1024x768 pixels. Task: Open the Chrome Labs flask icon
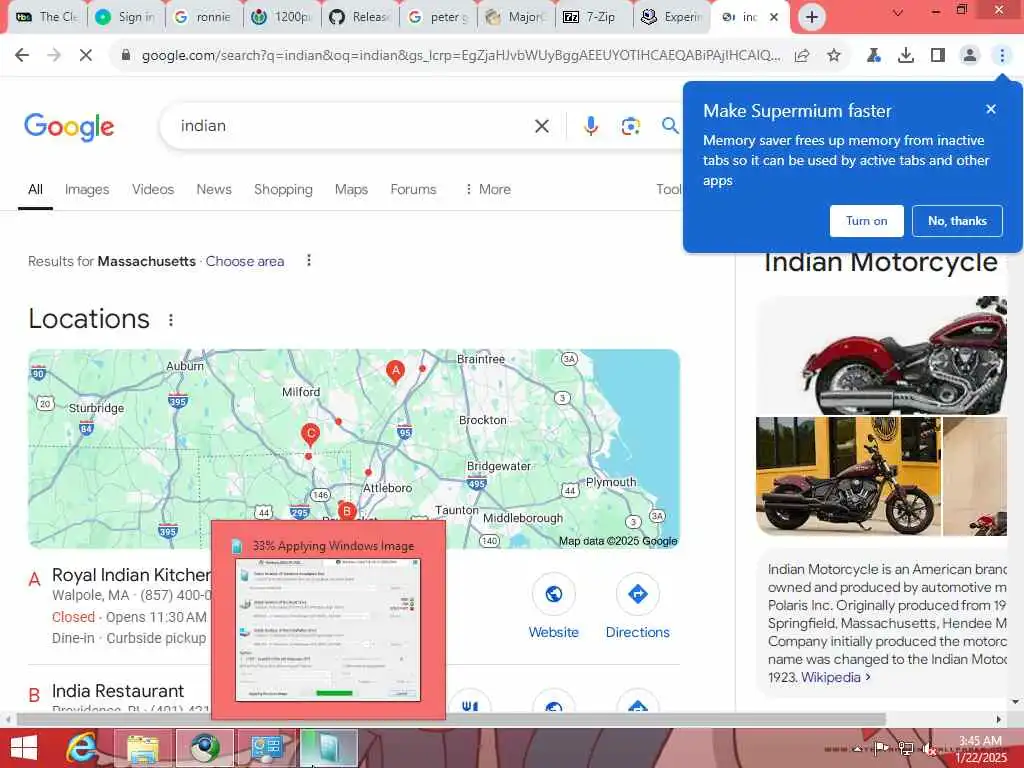(x=874, y=56)
